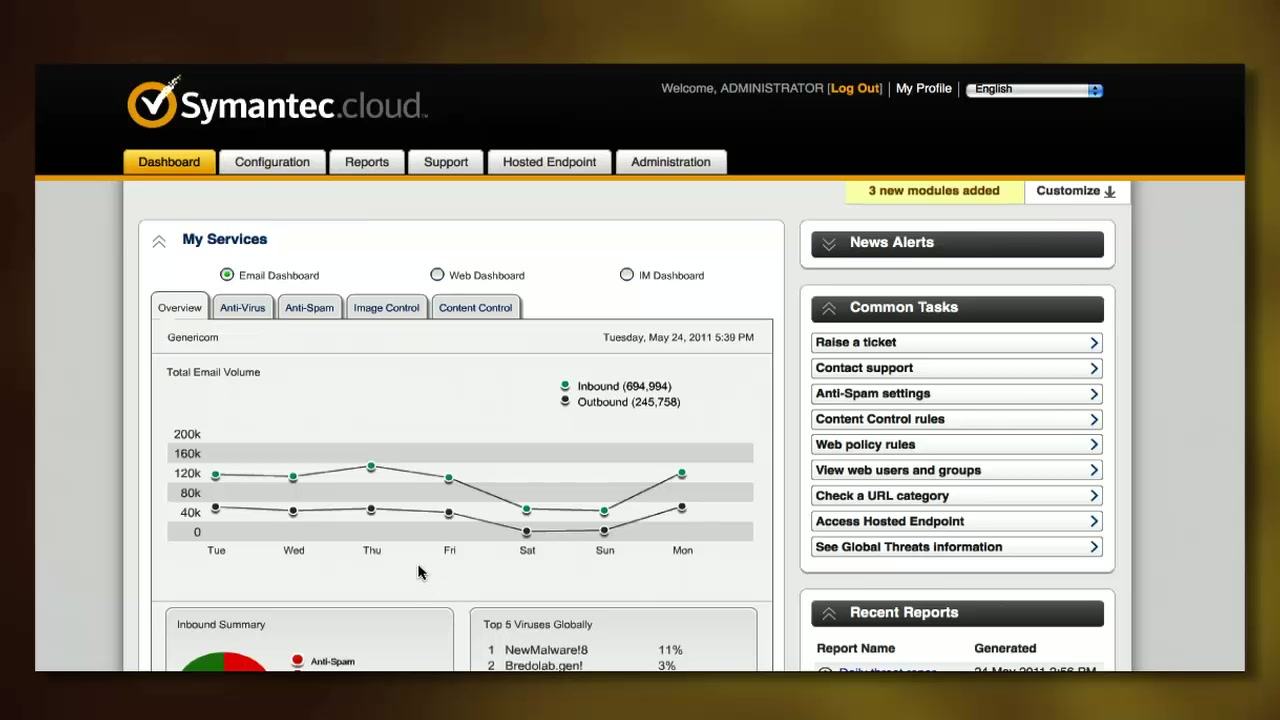Viewport: 1280px width, 720px height.
Task: Click the Inbound green legend marker
Action: click(x=565, y=386)
